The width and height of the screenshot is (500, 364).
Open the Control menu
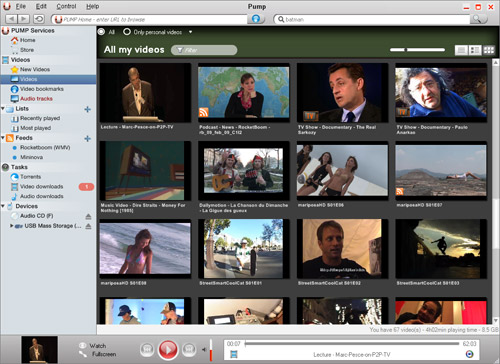66,6
